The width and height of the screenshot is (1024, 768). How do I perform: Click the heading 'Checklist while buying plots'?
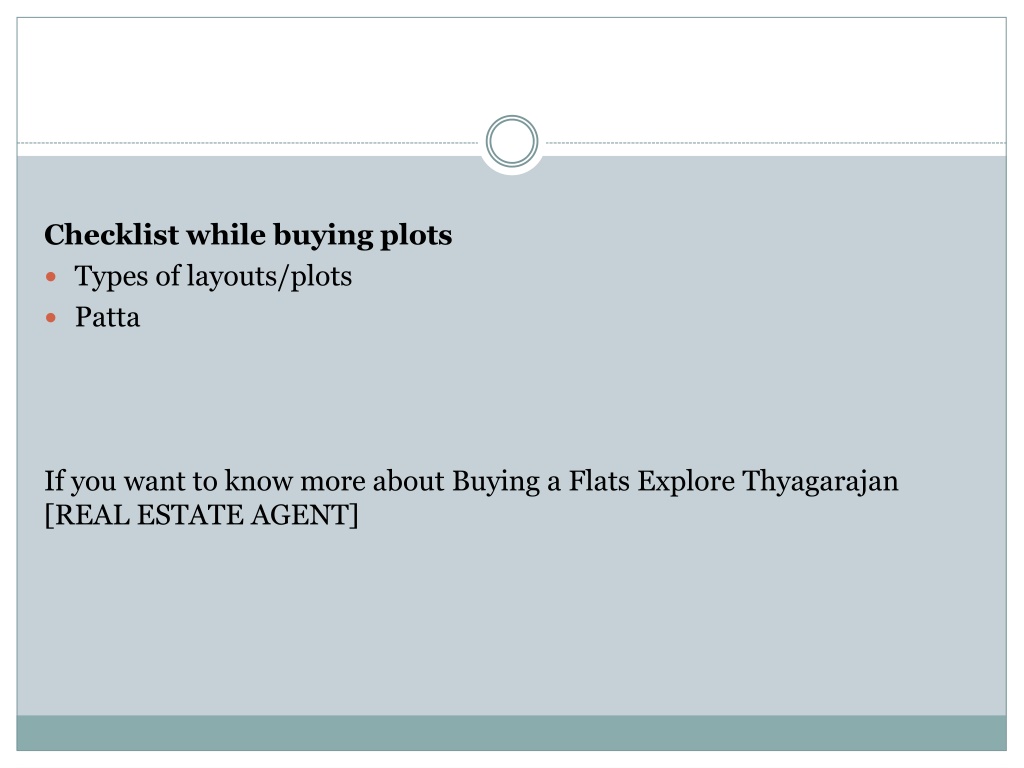248,235
